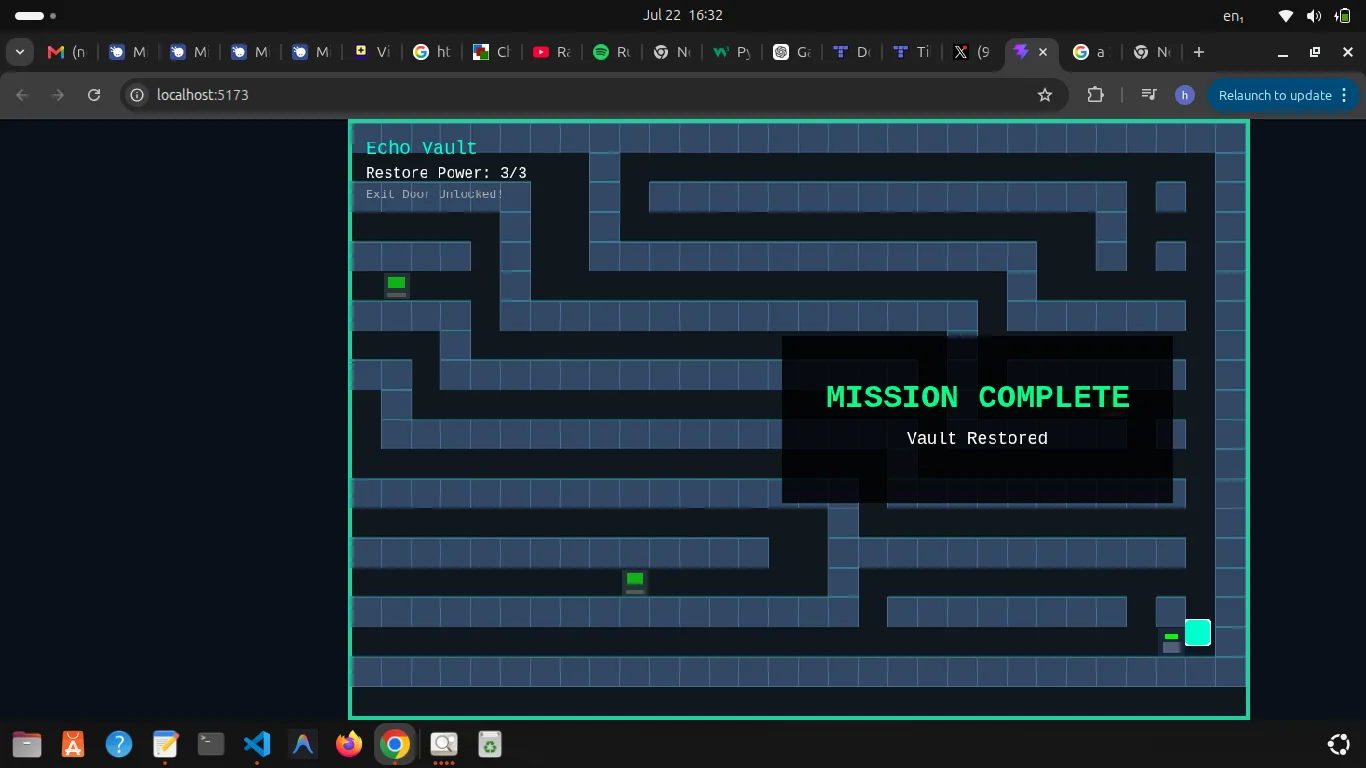Click the Wi-Fi status icon
This screenshot has height=768, width=1366.
1286,16
